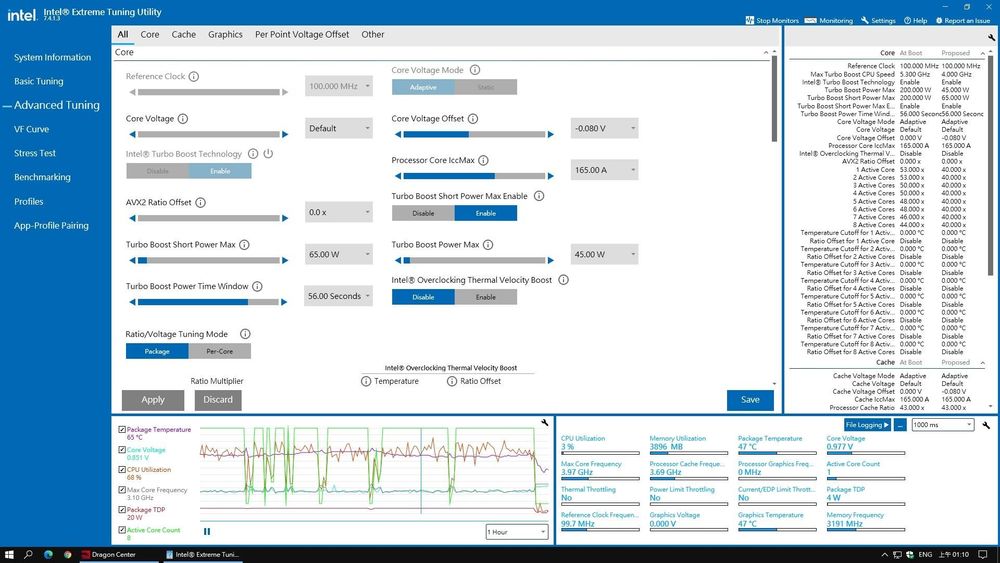Open wrench settings in the monitor values panel
Image resolution: width=1000 pixels, height=563 pixels.
tap(986, 425)
